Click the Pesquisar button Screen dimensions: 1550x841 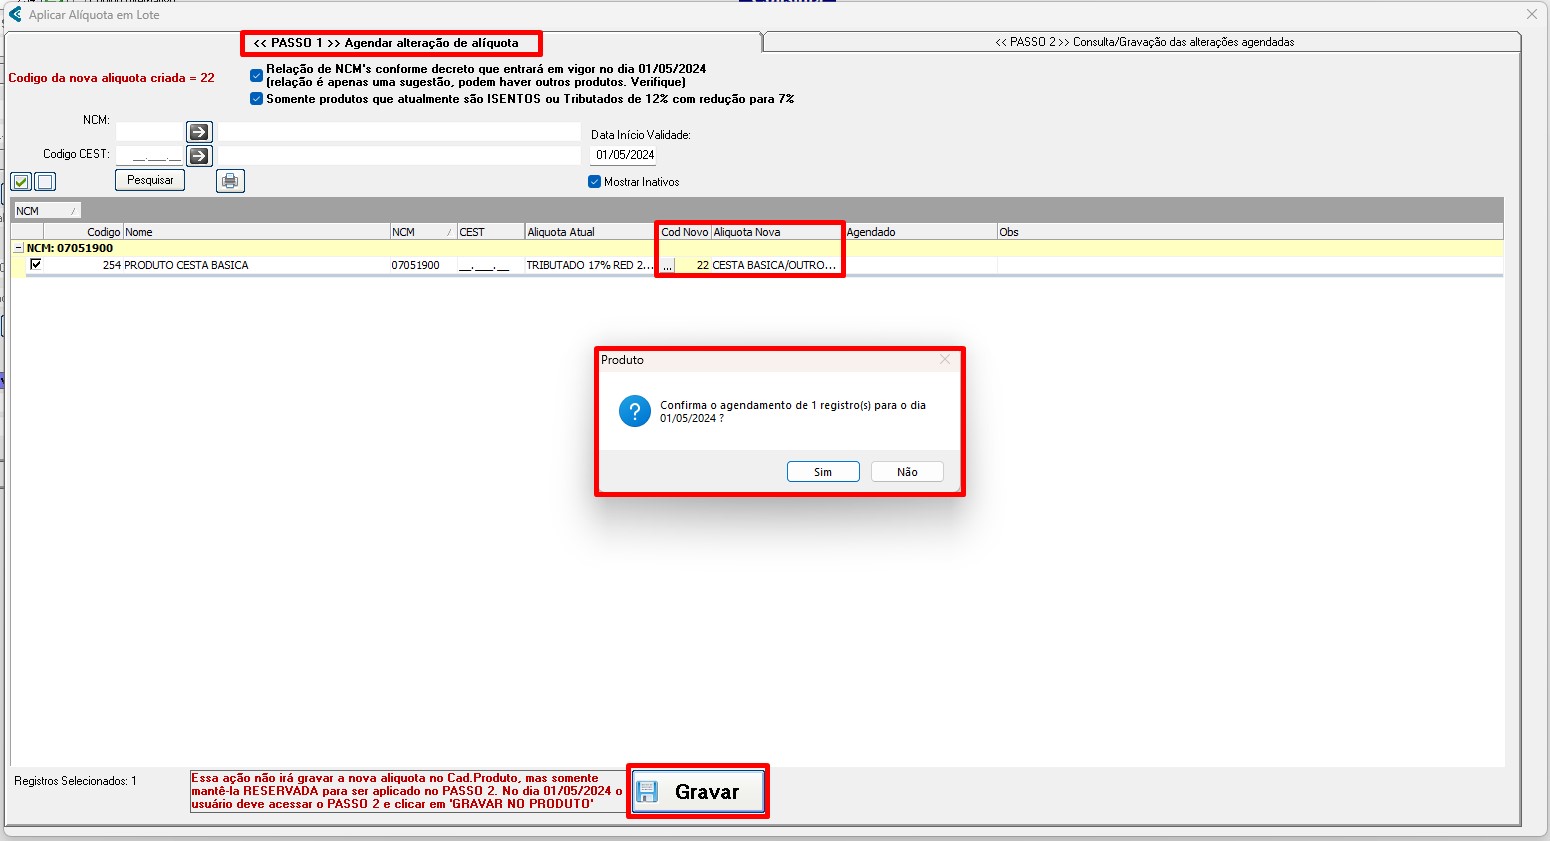[150, 180]
